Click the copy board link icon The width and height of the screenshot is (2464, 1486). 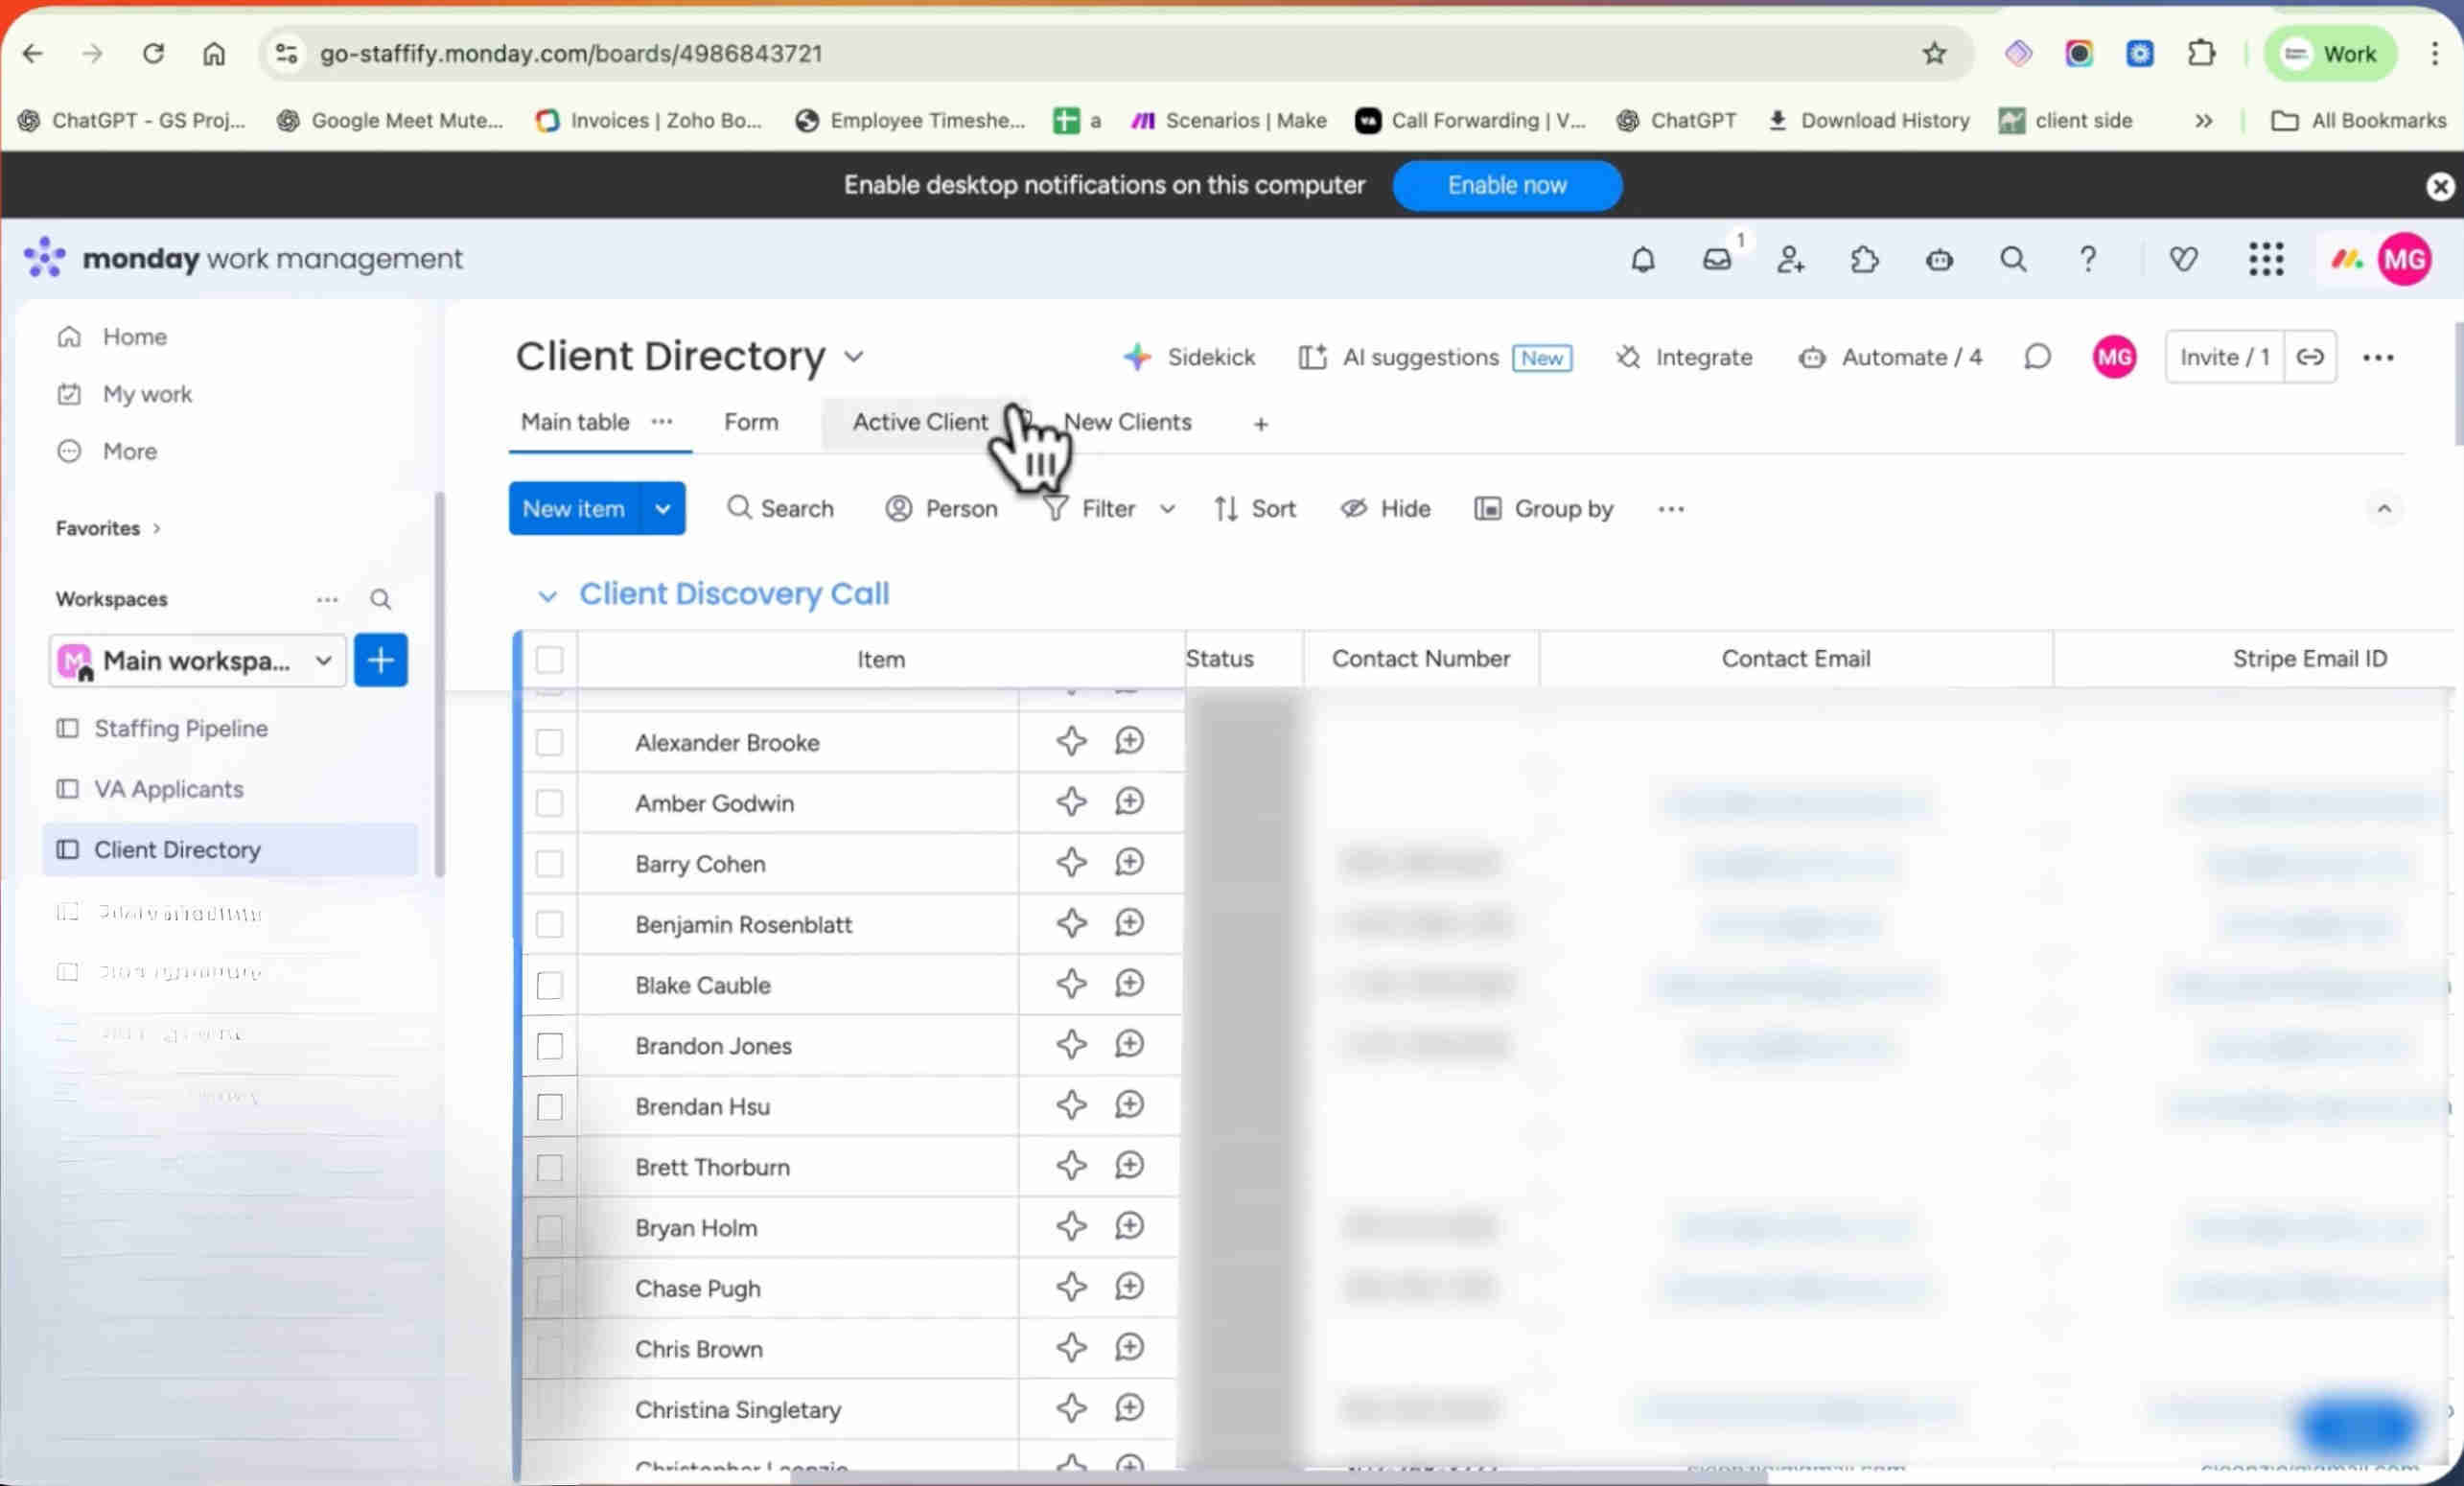(2310, 357)
